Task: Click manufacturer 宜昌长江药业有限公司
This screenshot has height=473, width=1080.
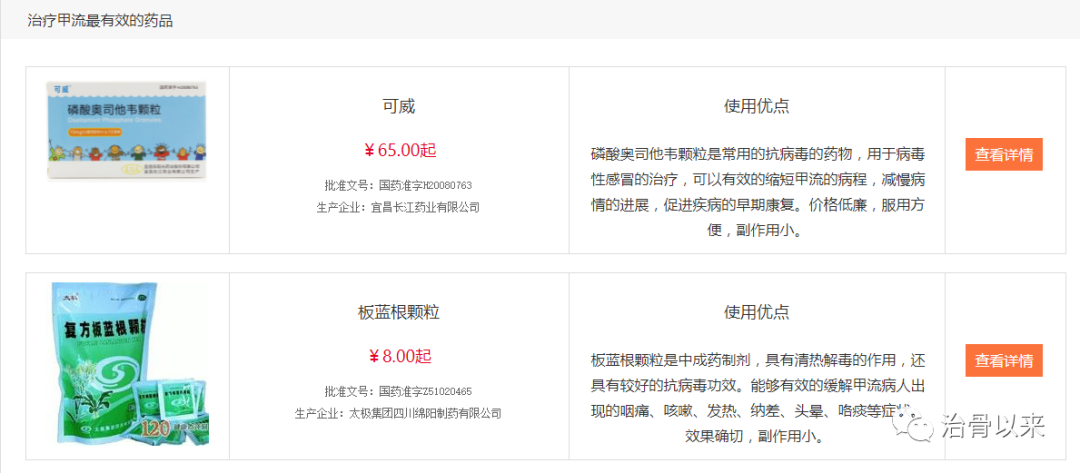Action: pos(425,207)
